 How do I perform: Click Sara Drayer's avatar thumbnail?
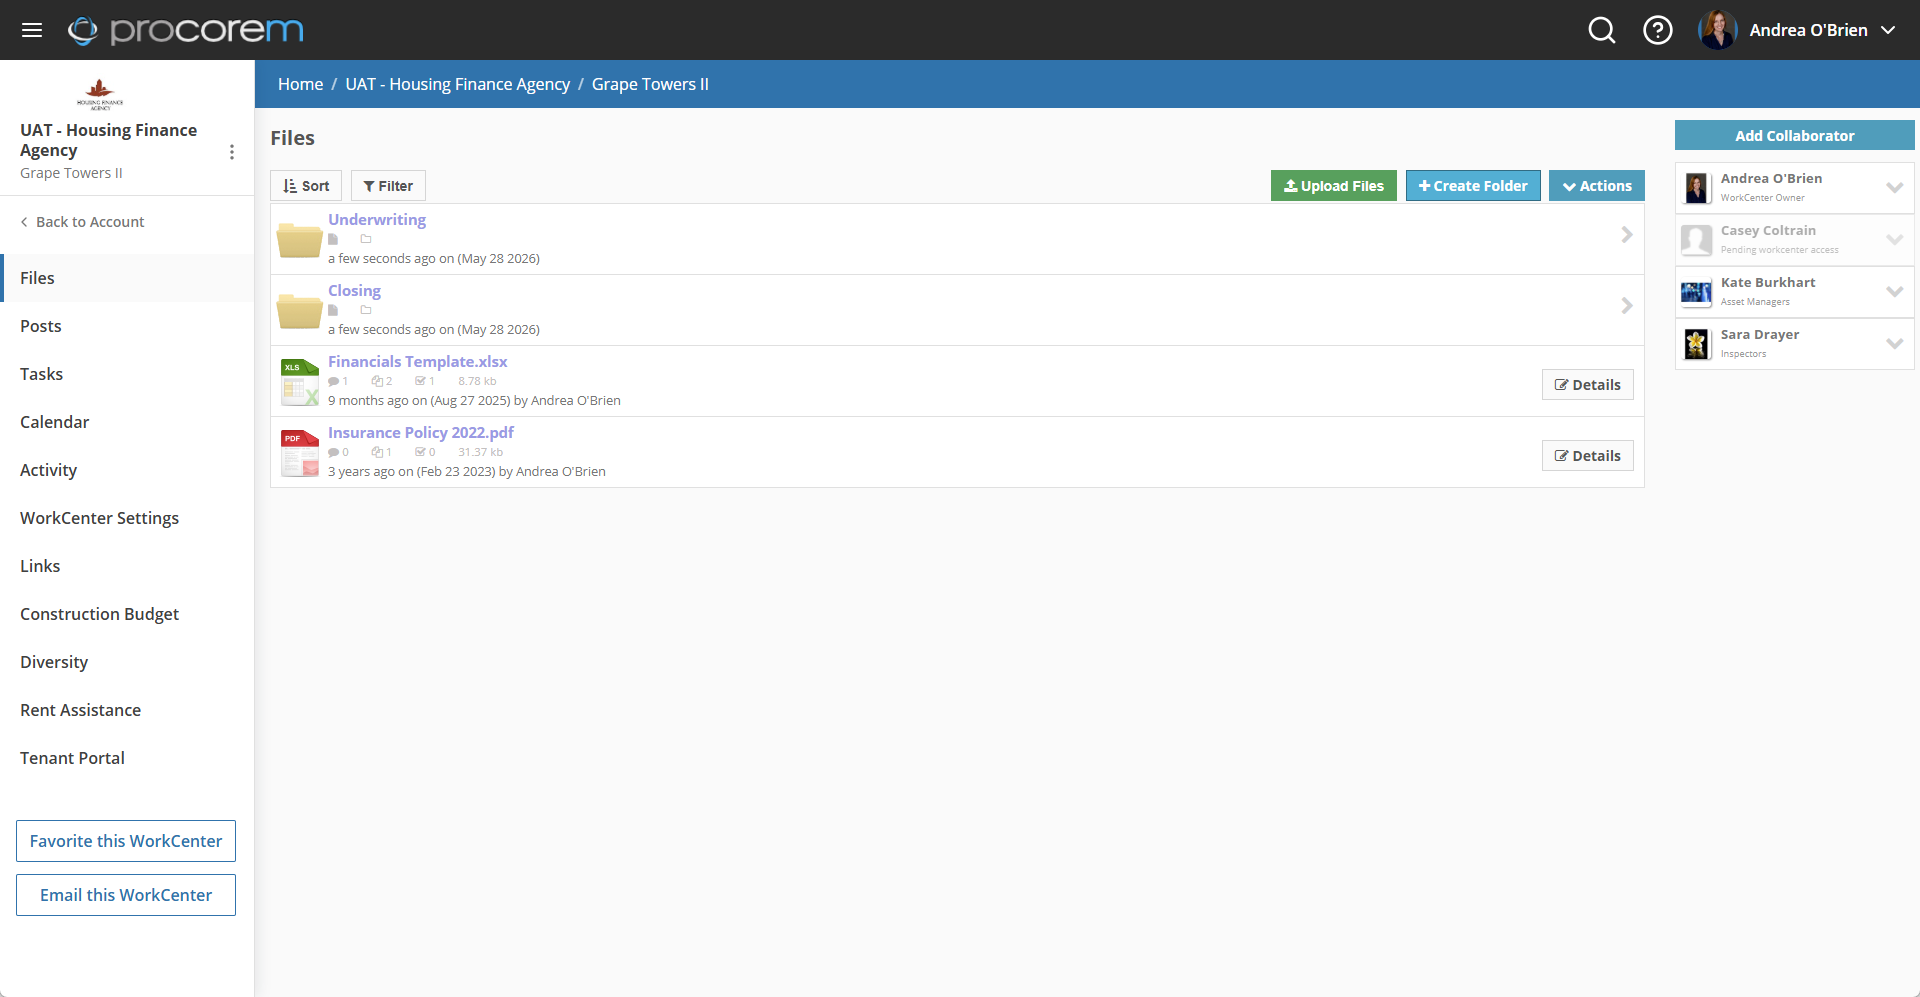point(1697,344)
